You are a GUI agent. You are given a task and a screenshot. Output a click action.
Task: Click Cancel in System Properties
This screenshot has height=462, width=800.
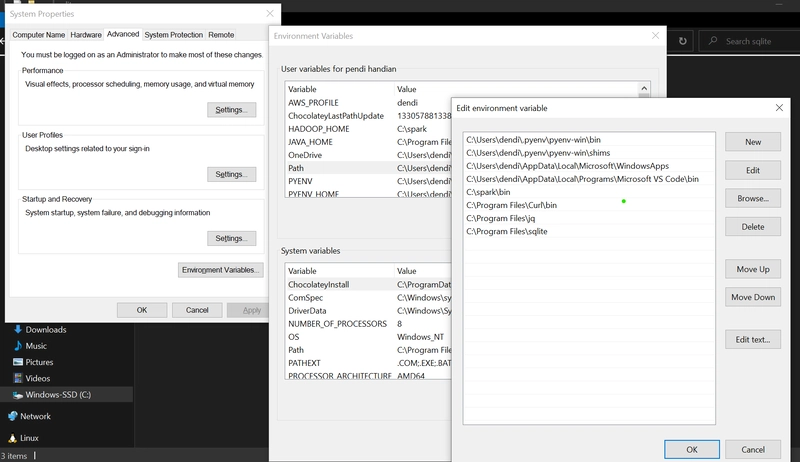[197, 310]
